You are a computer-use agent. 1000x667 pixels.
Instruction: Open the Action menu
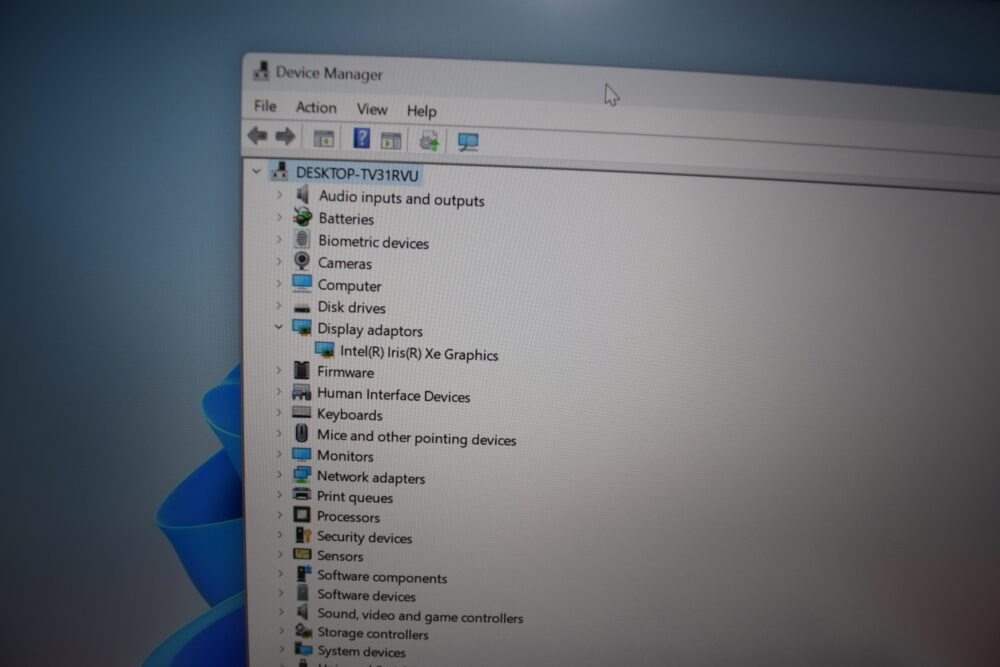pos(316,108)
